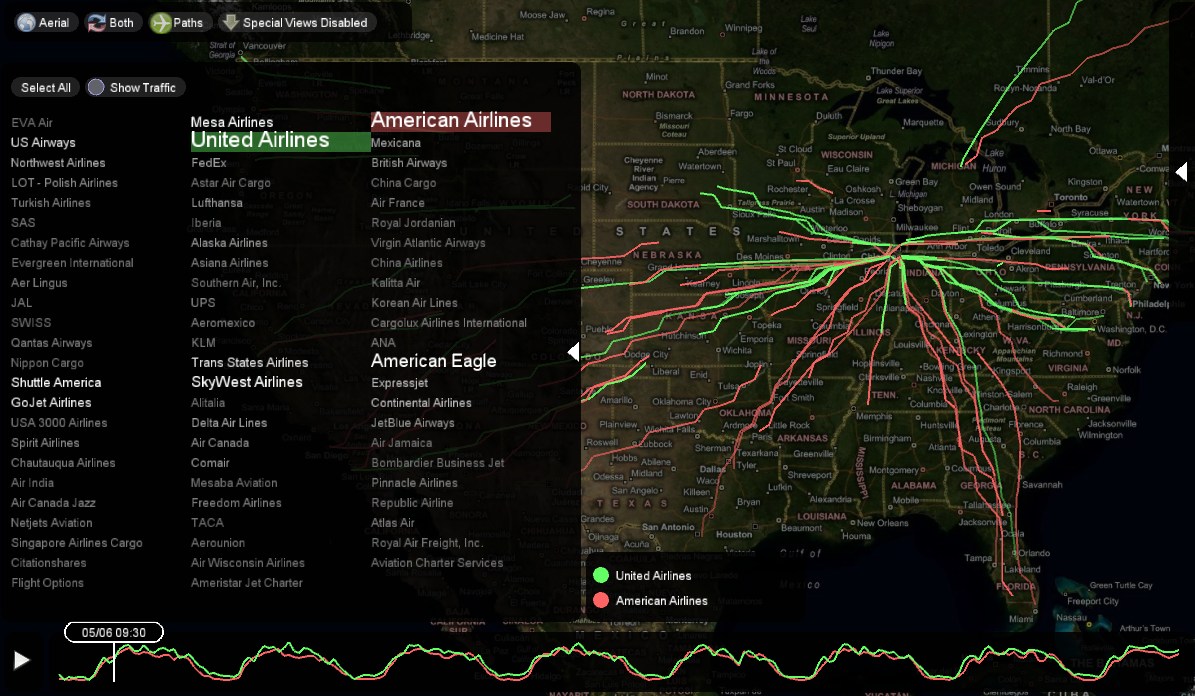This screenshot has width=1195, height=696.
Task: Select Continental Airlines
Action: pos(421,403)
